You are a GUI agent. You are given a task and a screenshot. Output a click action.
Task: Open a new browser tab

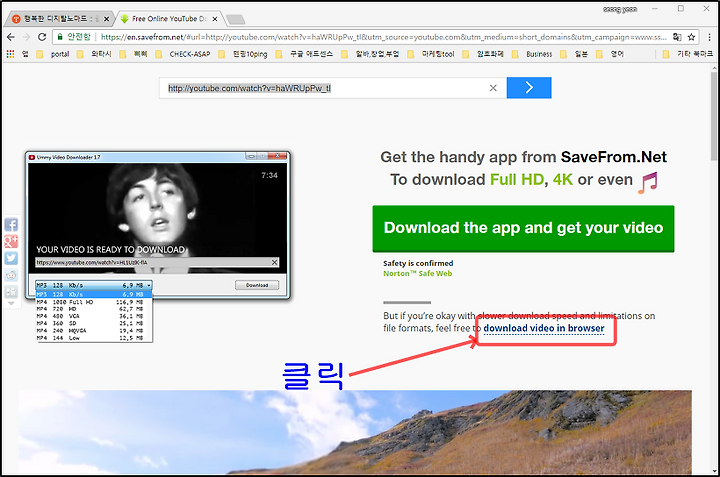tap(236, 19)
